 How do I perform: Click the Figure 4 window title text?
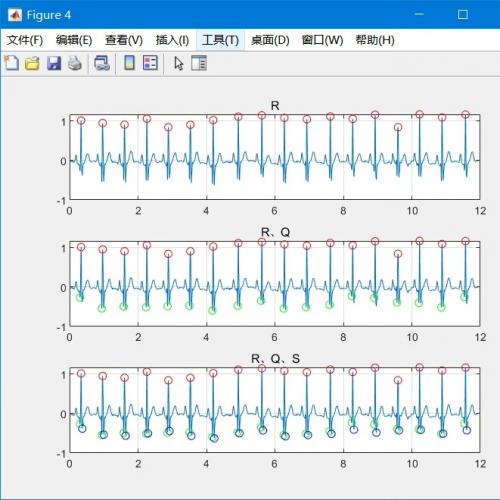[49, 15]
